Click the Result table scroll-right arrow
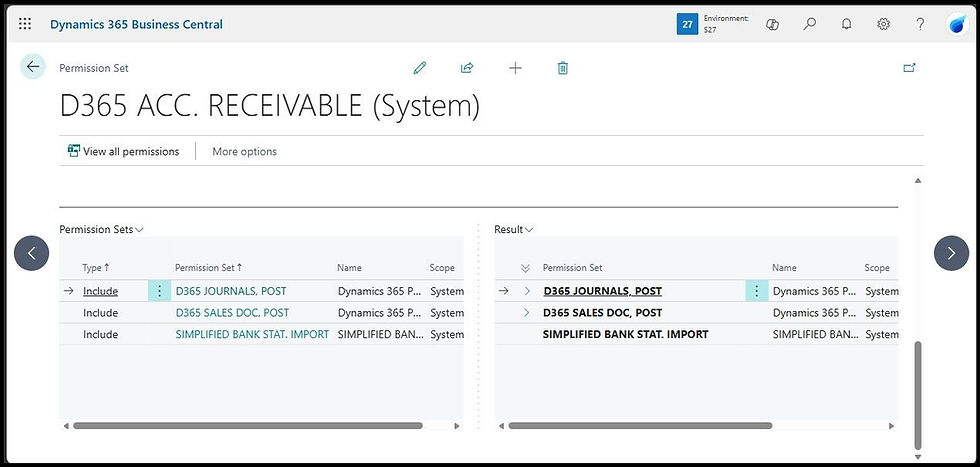The width and height of the screenshot is (980, 467). pyautogui.click(x=892, y=426)
